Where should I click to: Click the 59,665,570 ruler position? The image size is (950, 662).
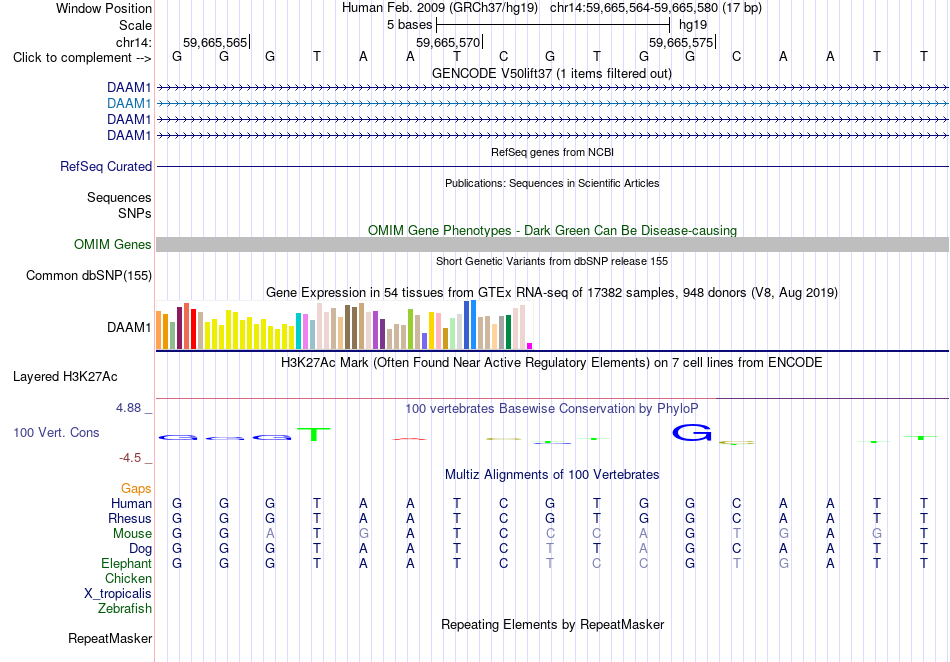[x=448, y=42]
